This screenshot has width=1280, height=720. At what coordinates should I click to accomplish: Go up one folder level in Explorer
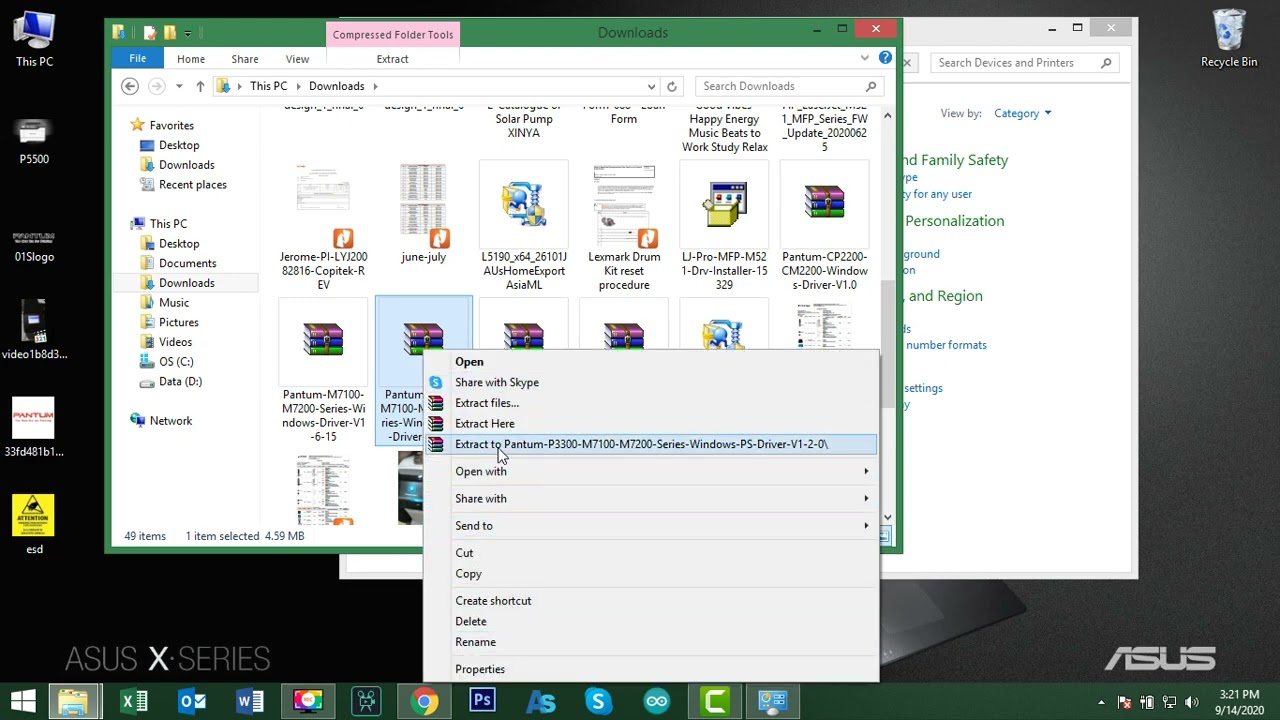pyautogui.click(x=200, y=86)
